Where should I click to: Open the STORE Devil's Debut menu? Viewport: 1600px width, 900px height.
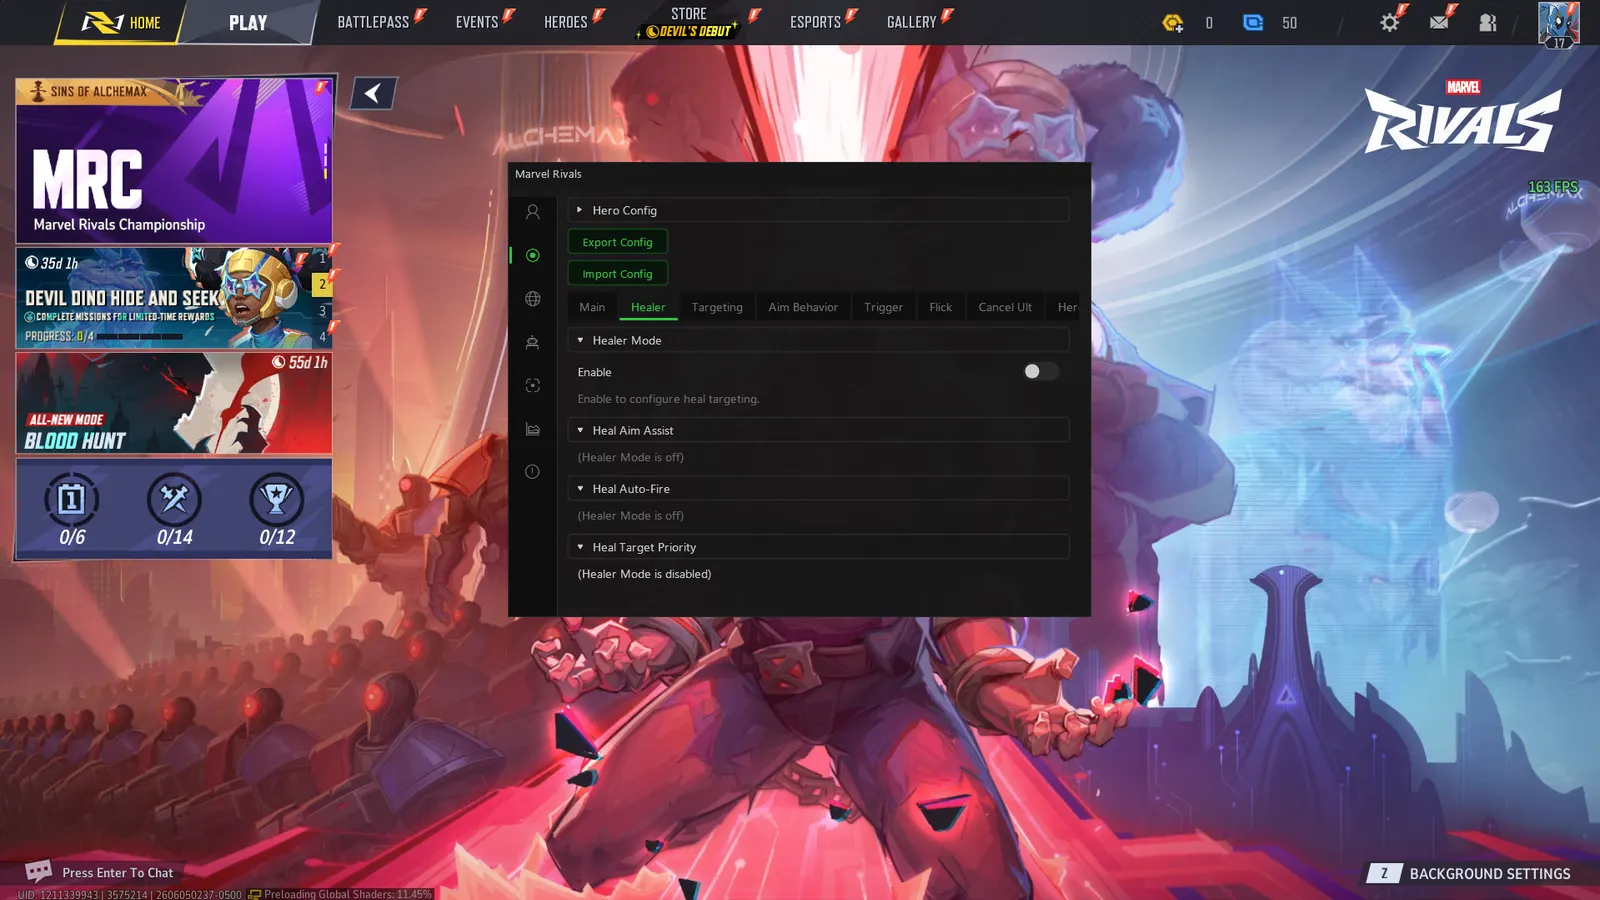click(x=689, y=22)
